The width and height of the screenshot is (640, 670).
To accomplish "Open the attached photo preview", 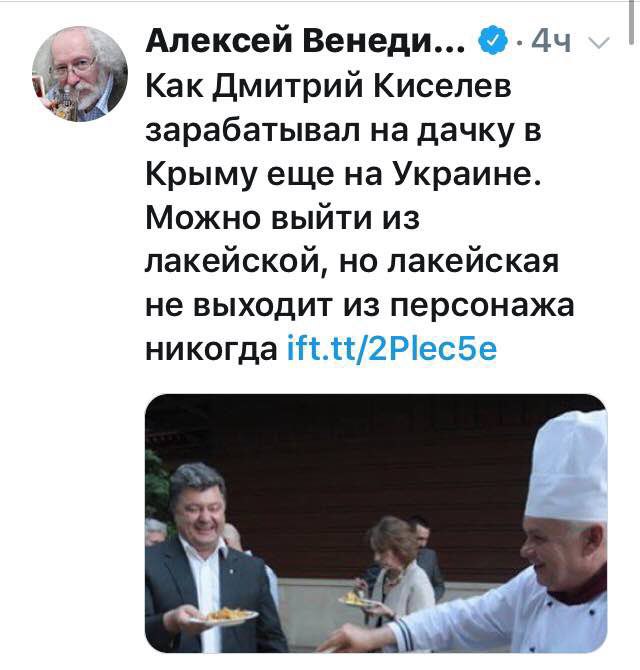I will 376,523.
